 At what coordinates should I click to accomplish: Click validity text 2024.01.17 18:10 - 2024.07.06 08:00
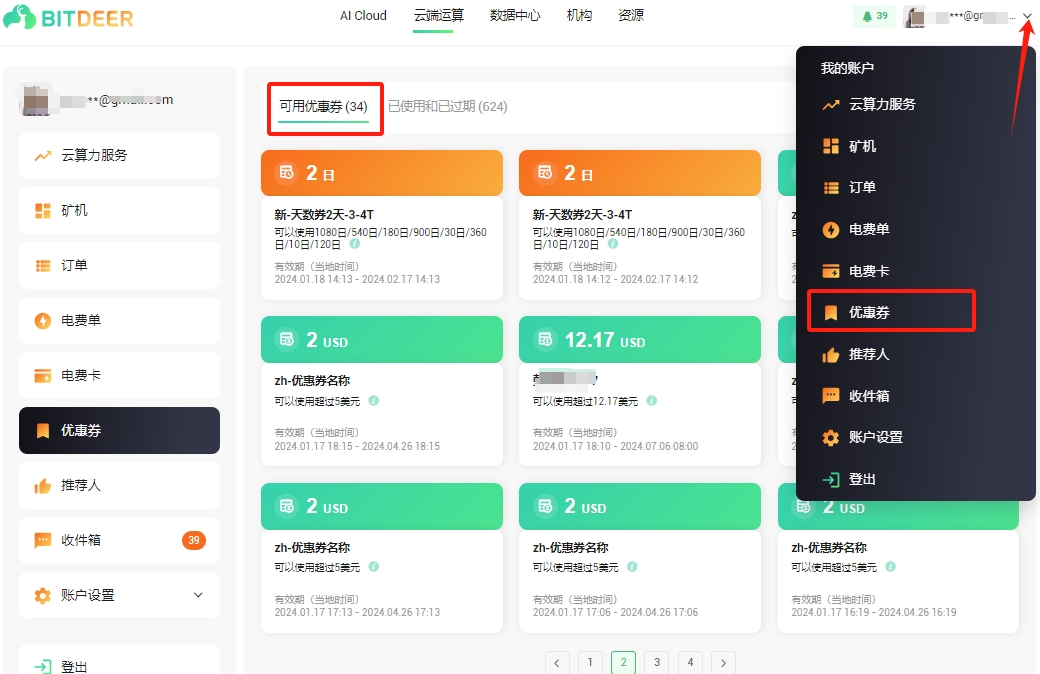pyautogui.click(x=616, y=446)
